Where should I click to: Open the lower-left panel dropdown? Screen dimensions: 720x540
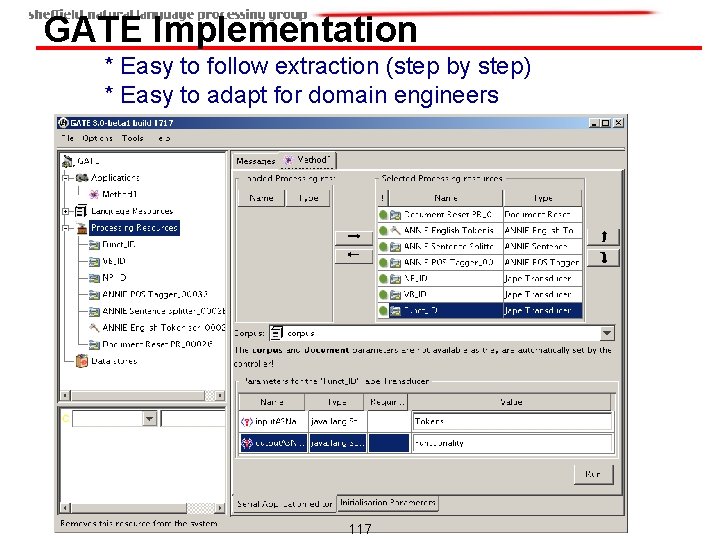(149, 419)
